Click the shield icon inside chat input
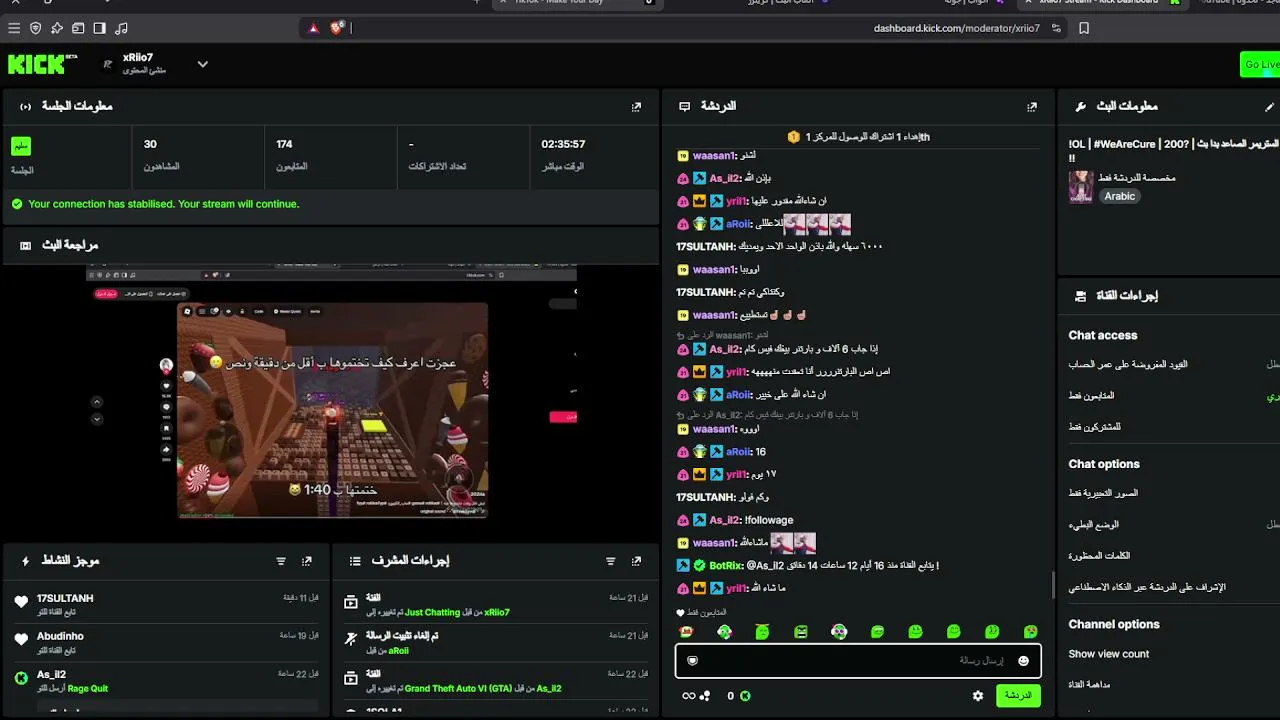The image size is (1280, 720). point(692,661)
